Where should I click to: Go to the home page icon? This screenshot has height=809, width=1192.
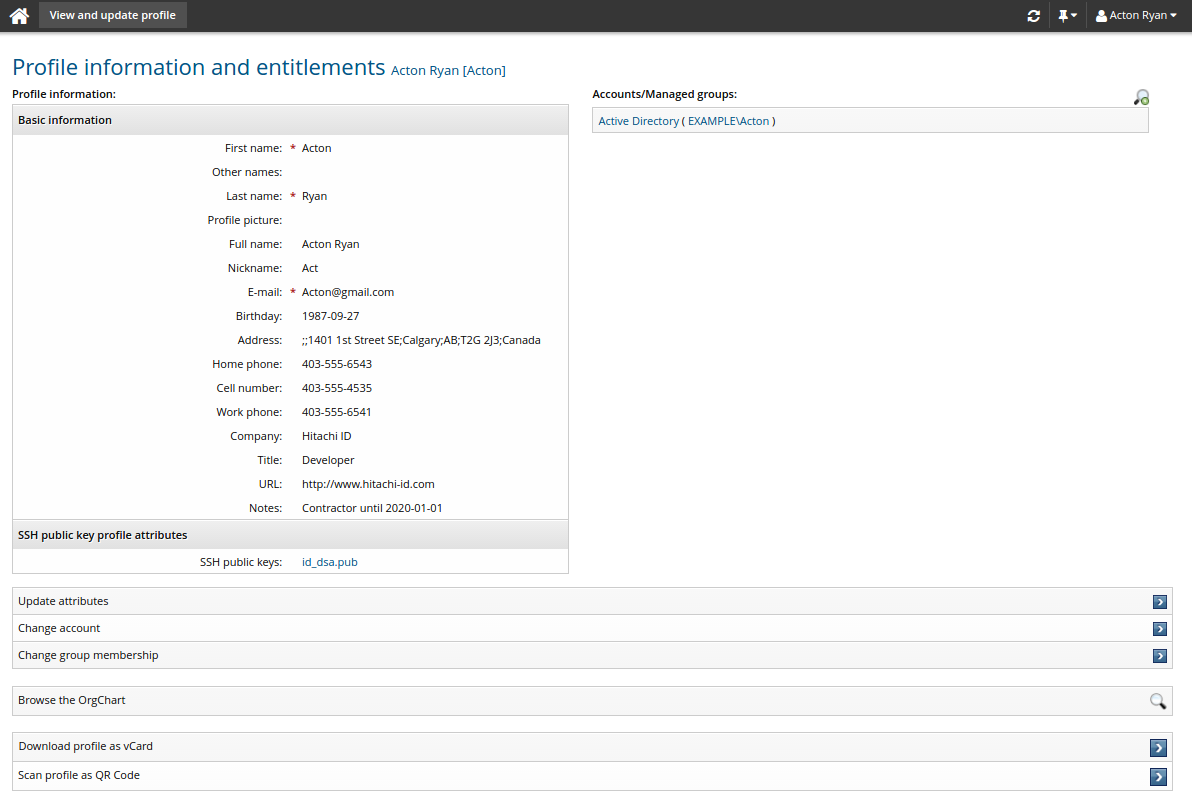tap(19, 16)
